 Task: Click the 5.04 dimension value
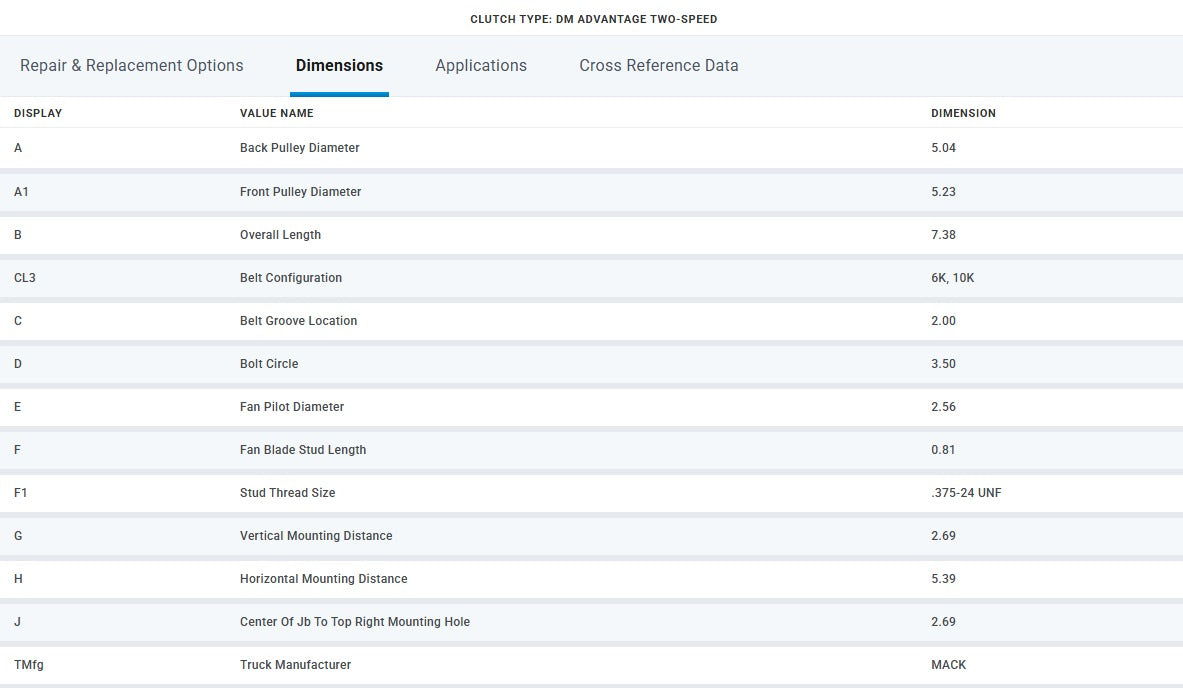943,148
